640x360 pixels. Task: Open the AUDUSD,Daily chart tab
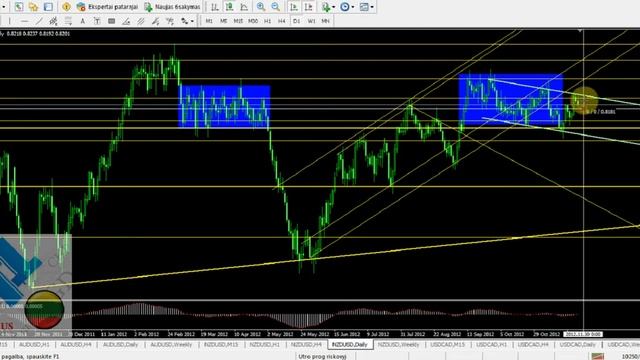(120, 344)
